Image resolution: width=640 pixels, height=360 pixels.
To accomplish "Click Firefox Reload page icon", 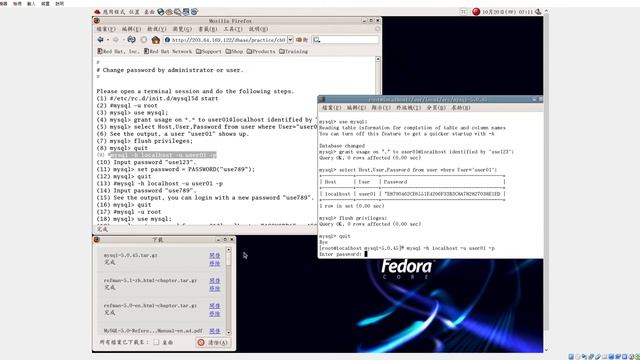I will (x=131, y=40).
